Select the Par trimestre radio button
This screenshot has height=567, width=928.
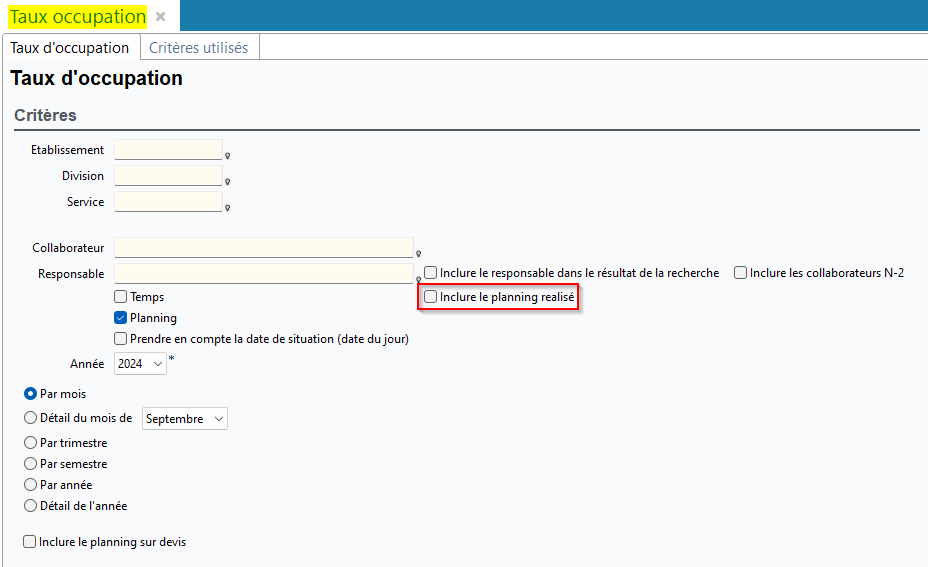click(x=30, y=443)
